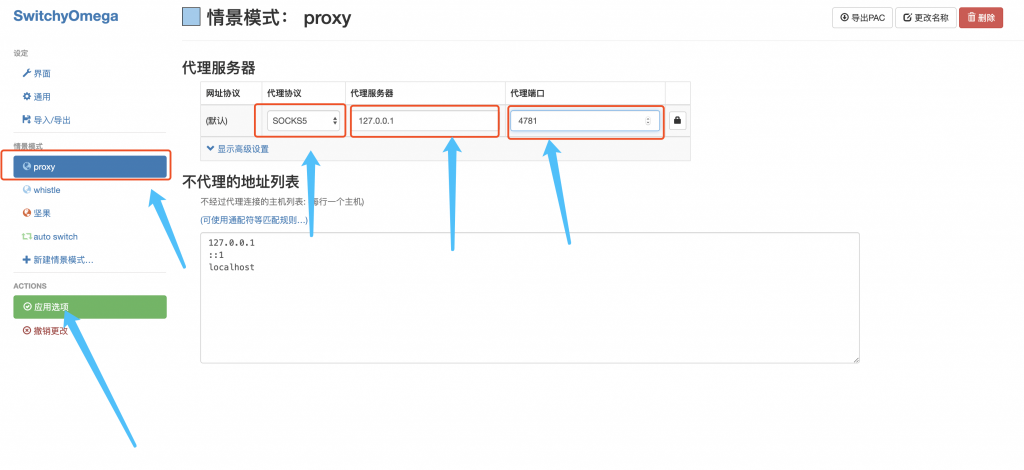The height and width of the screenshot is (470, 1024).
Task: Click the lock authentication icon button
Action: coord(677,121)
